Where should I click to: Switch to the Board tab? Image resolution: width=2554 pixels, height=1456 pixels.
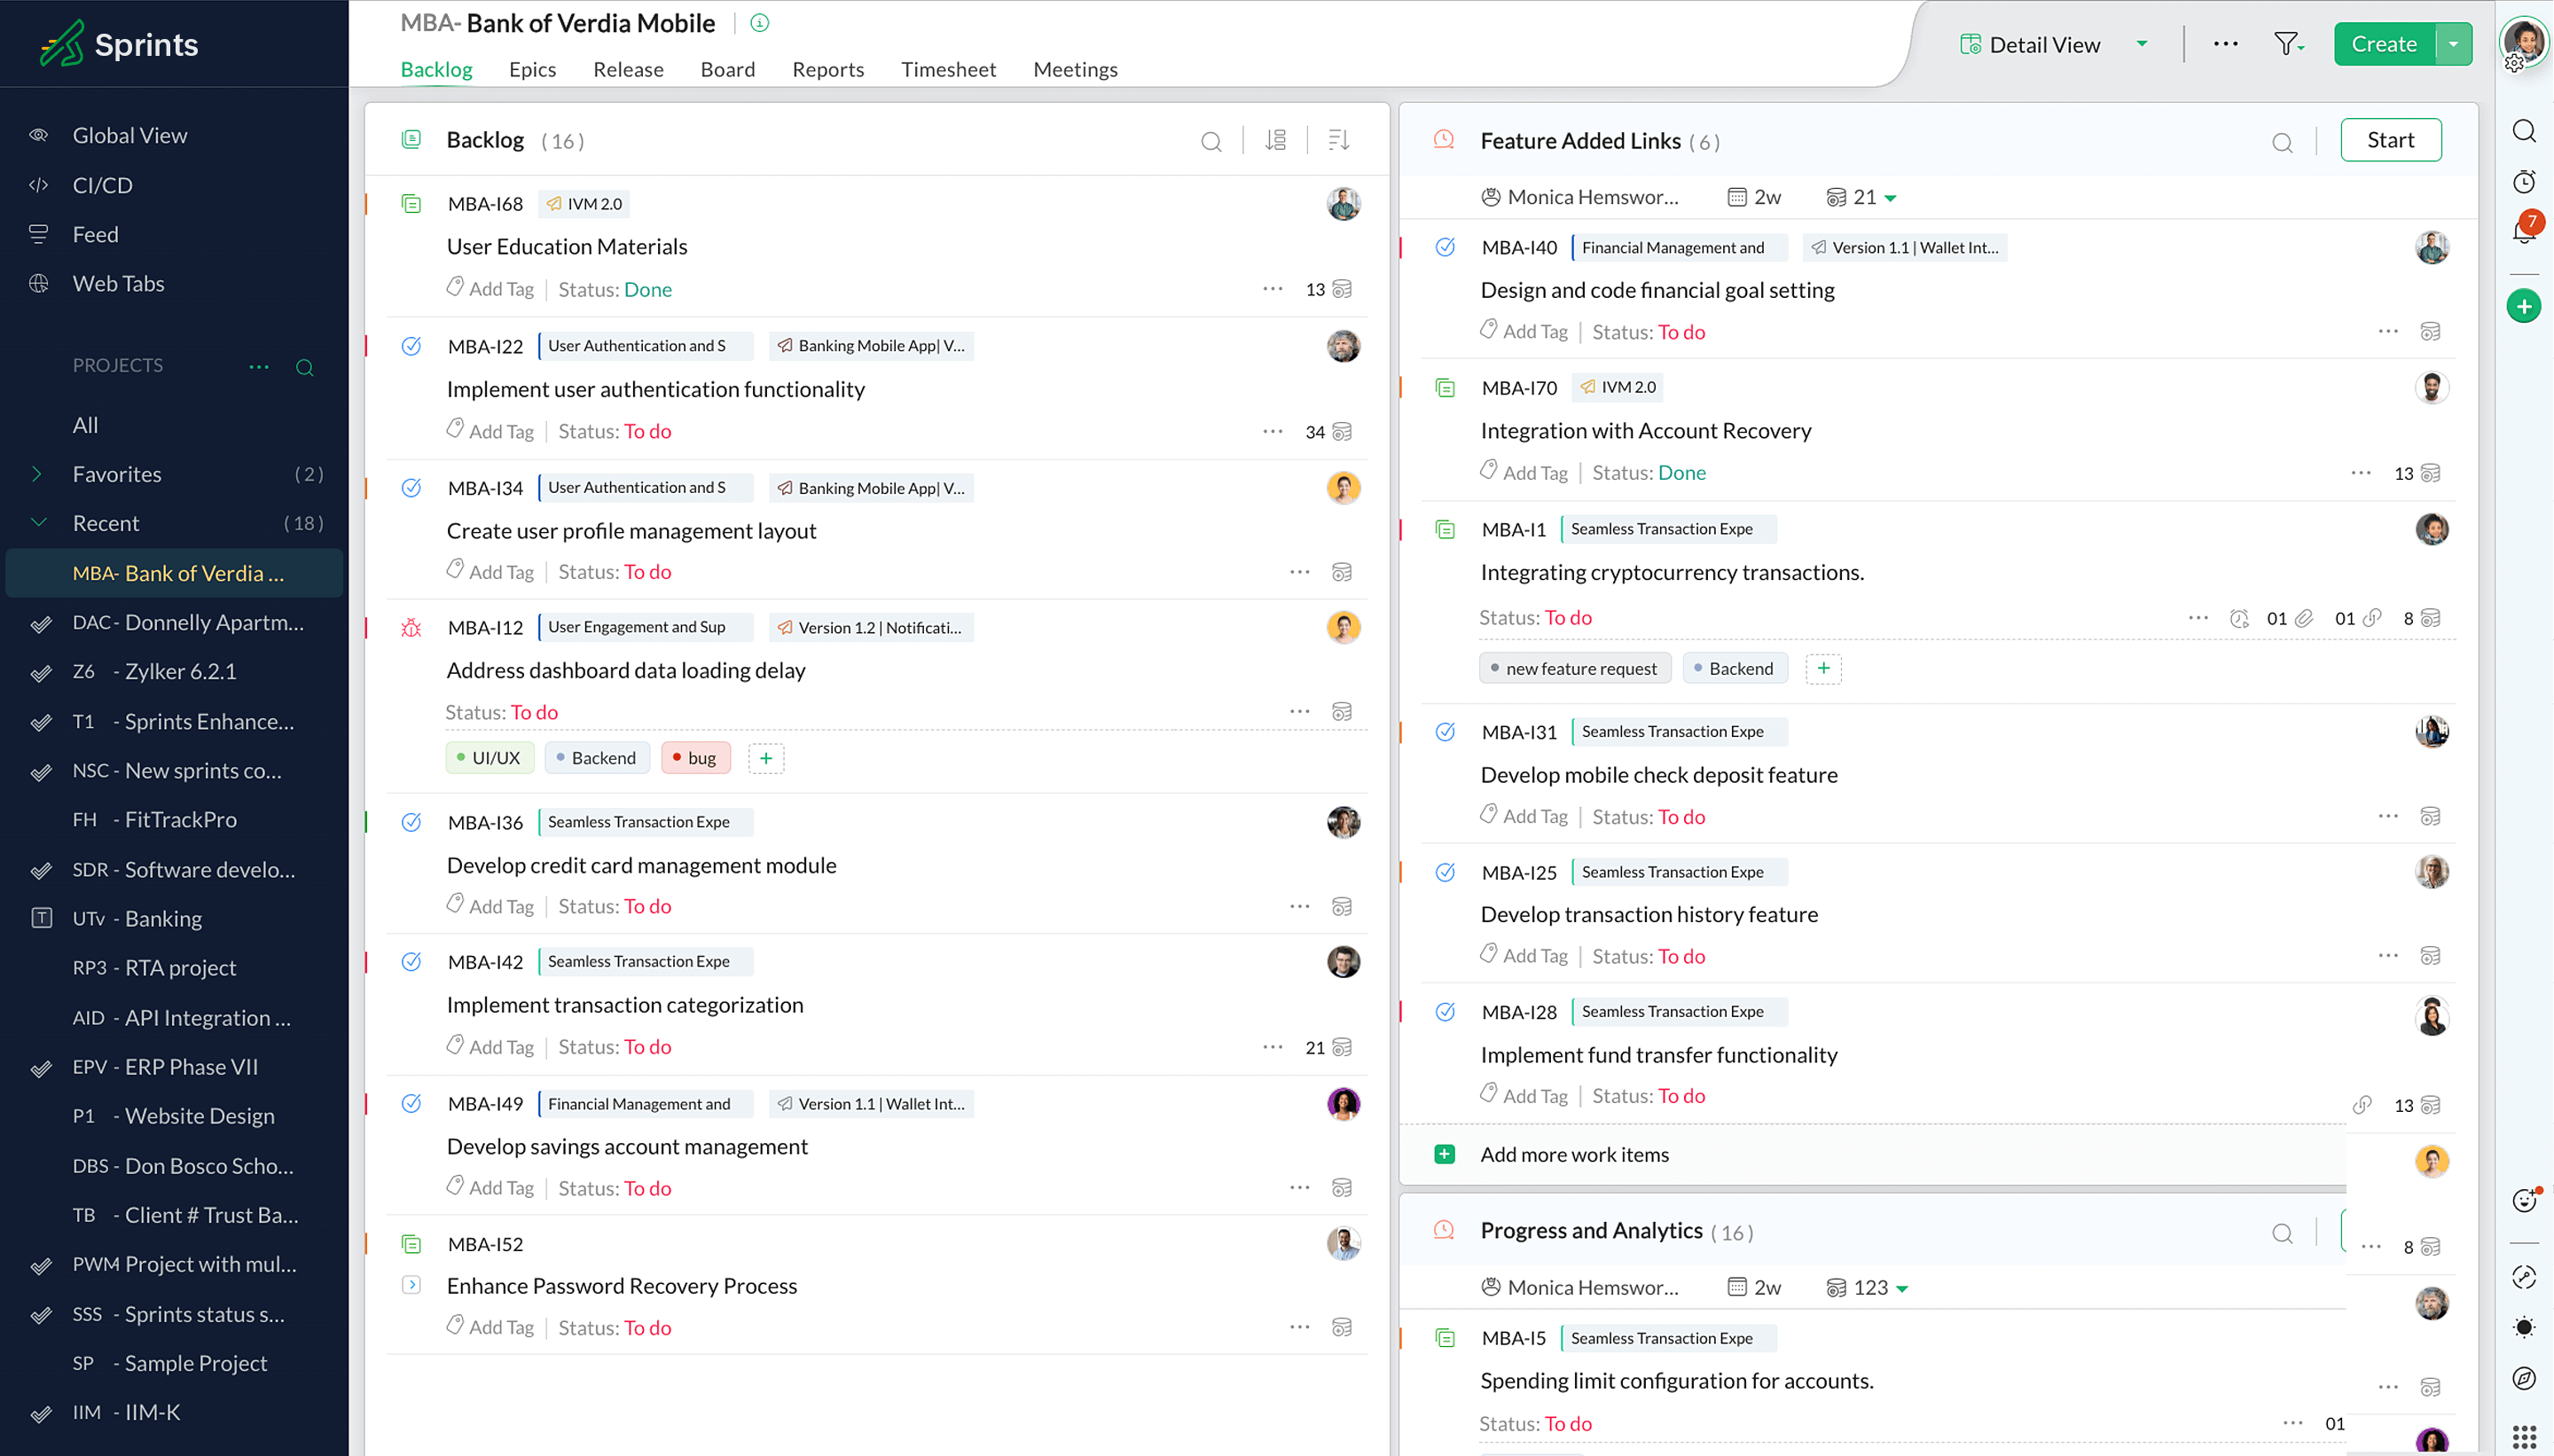pyautogui.click(x=727, y=69)
